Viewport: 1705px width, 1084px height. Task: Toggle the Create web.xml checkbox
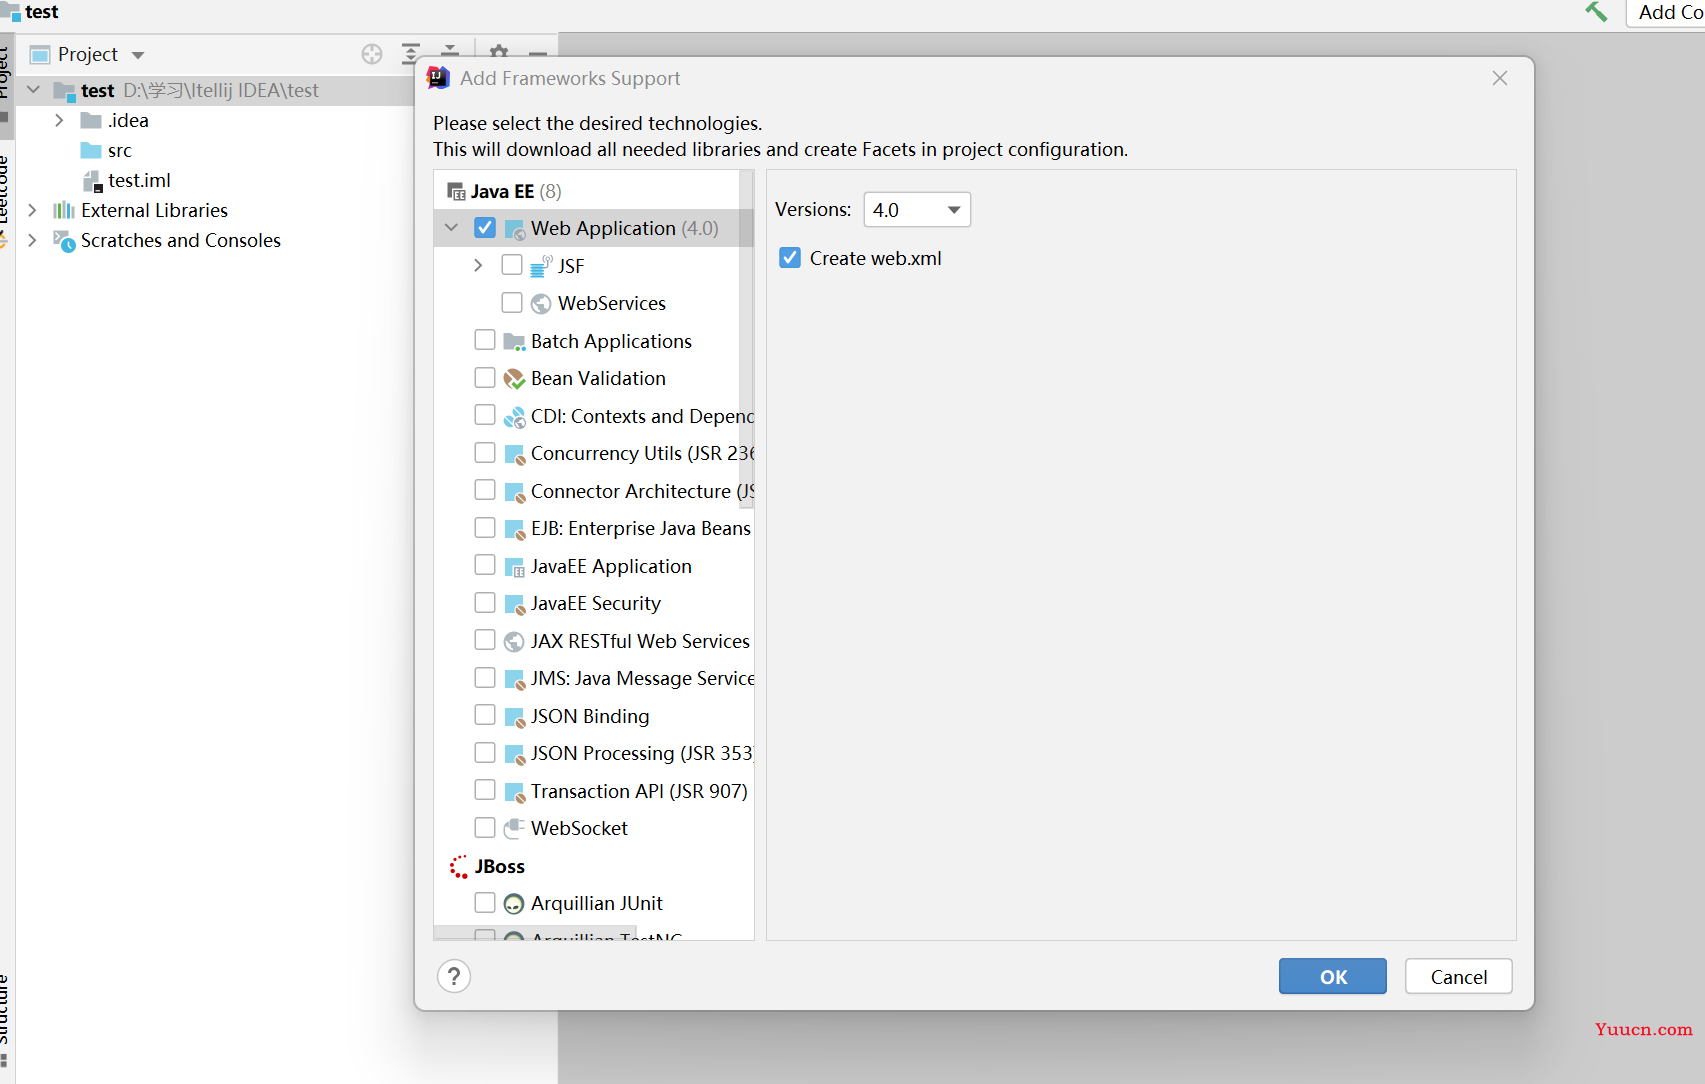pos(790,258)
